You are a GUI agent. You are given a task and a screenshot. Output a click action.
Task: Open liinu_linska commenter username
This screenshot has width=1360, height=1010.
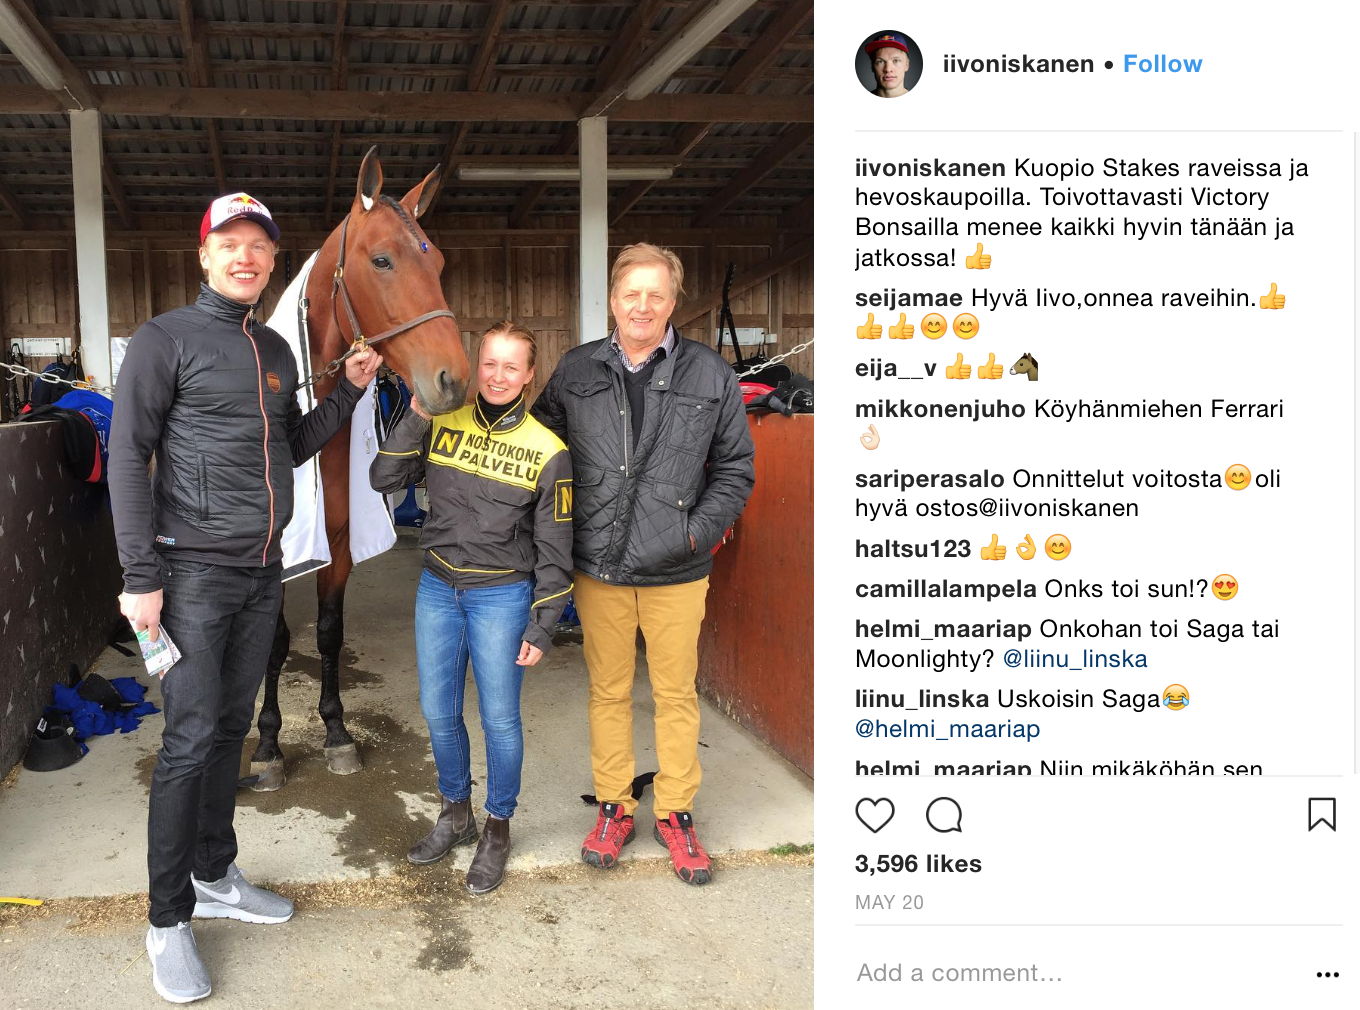(922, 699)
